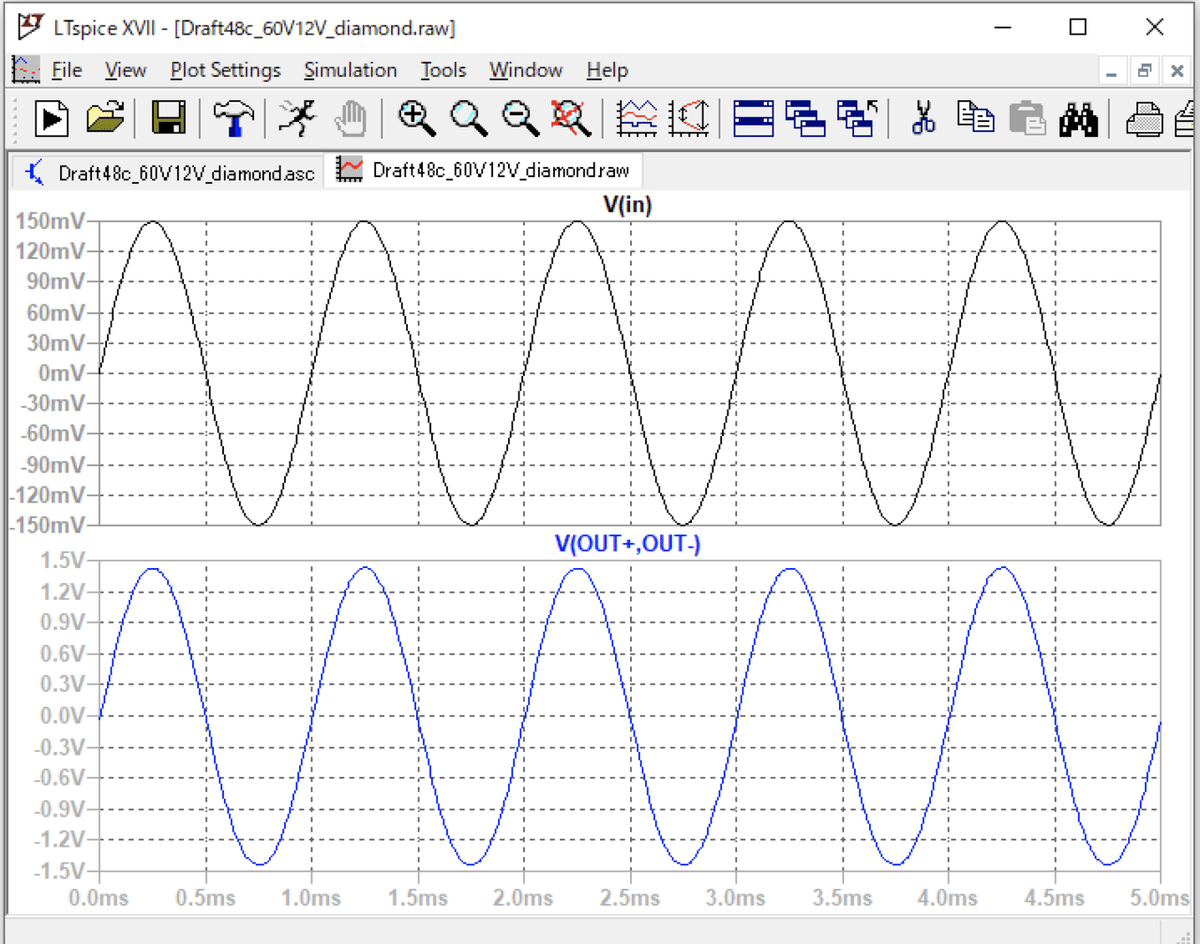1200x944 pixels.
Task: Save using the floppy disk icon
Action: (x=169, y=119)
